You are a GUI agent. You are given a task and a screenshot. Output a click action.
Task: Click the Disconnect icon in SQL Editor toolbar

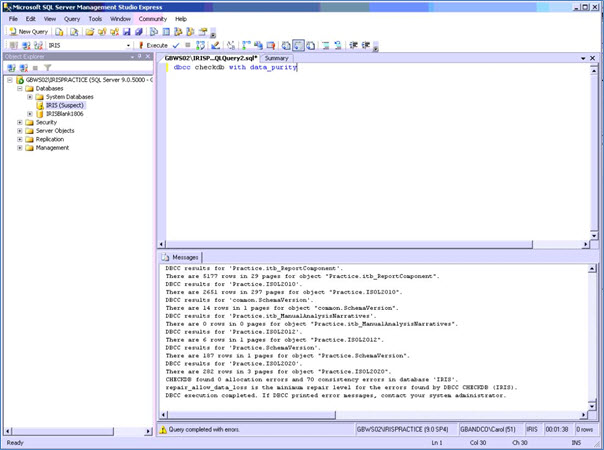26,45
